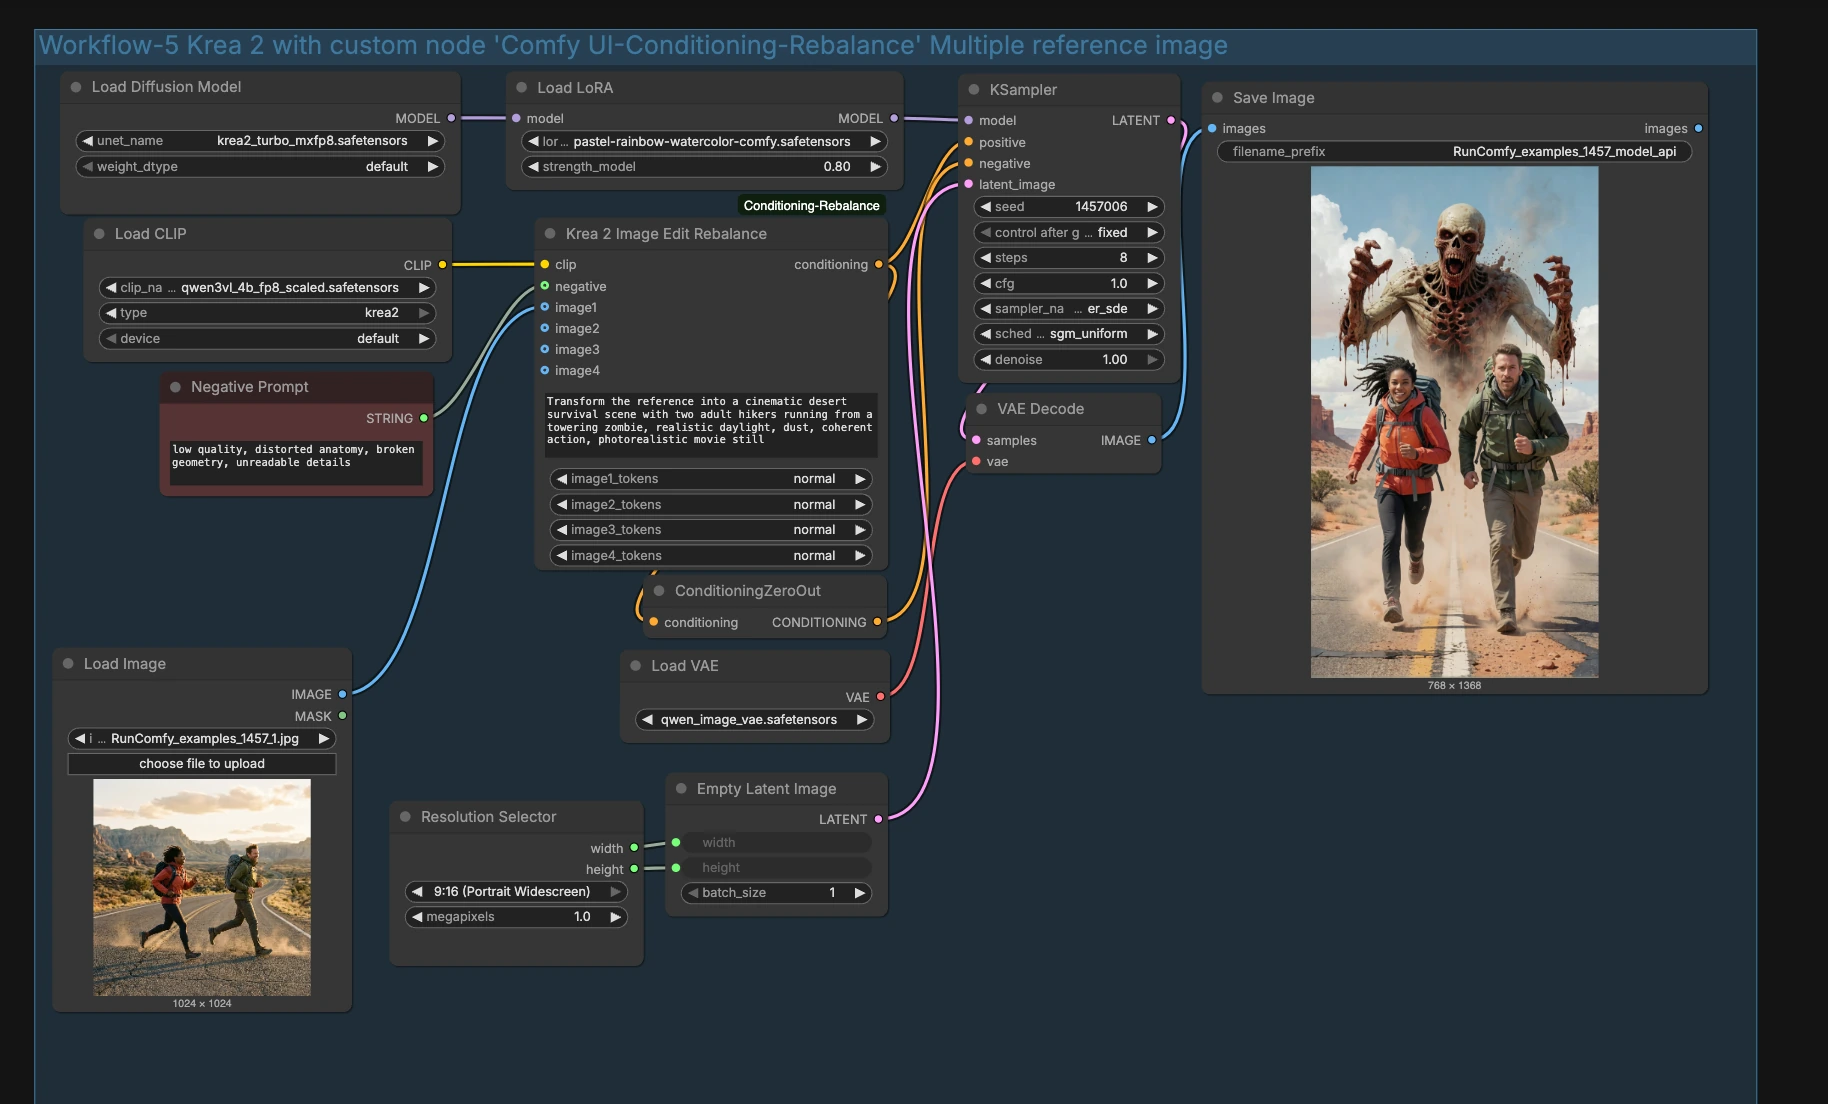Viewport: 1828px width, 1104px height.
Task: Click the Load VAE output socket
Action: point(881,697)
